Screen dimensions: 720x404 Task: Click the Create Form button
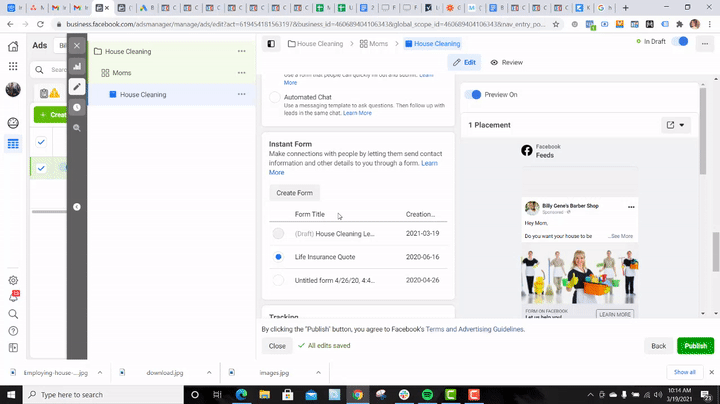point(294,193)
